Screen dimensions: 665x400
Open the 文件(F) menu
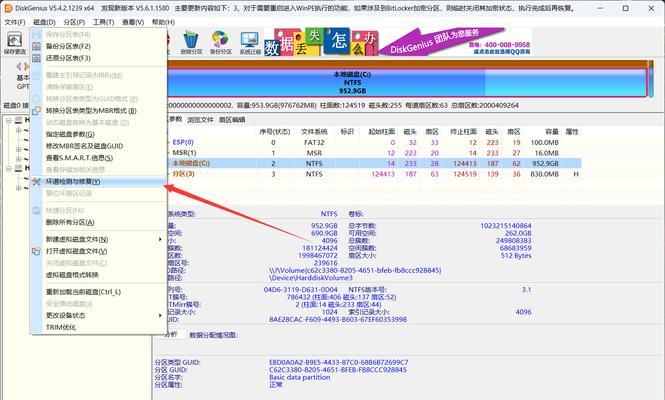(15, 22)
